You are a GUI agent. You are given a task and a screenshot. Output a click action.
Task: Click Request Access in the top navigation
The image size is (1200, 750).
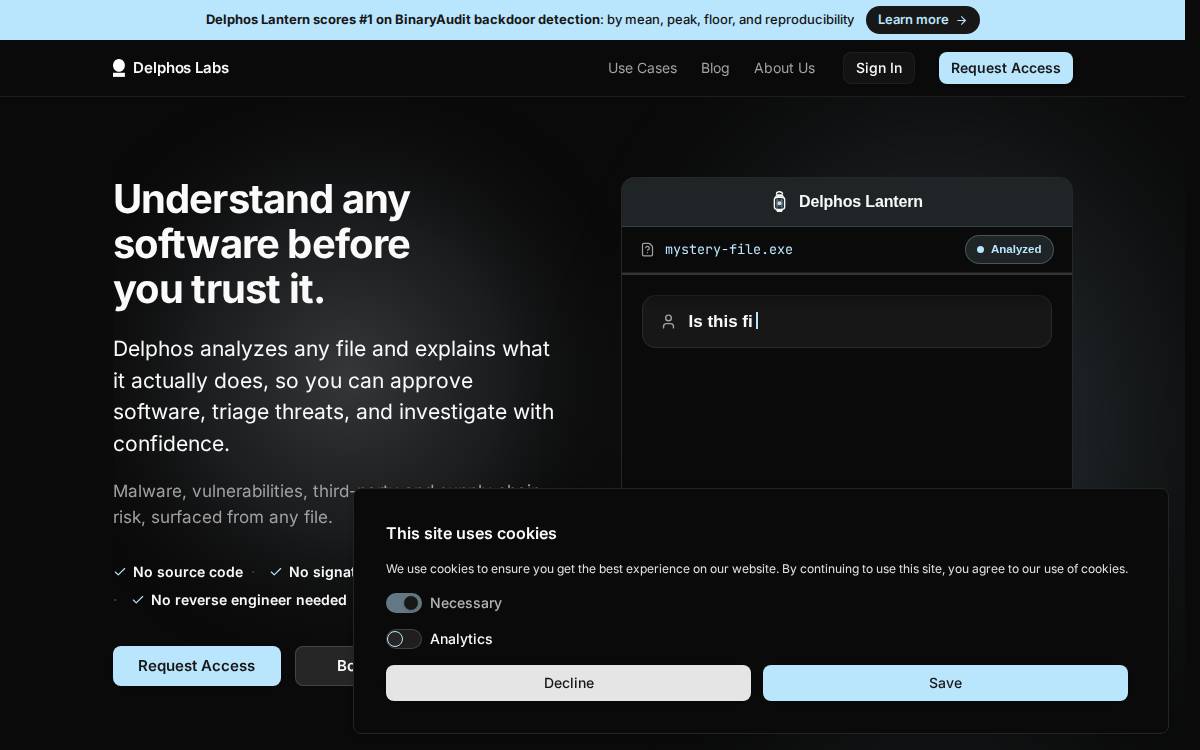pyautogui.click(x=1005, y=68)
